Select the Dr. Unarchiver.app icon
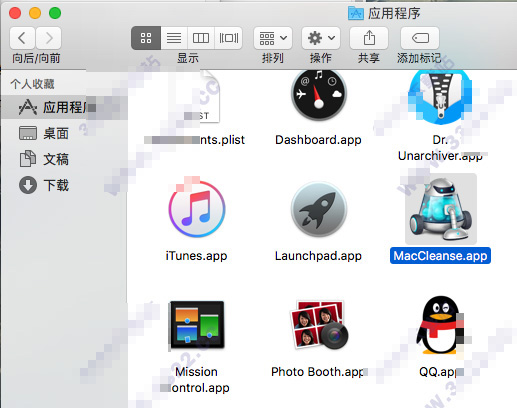Viewport: 517px width, 408px height. pyautogui.click(x=440, y=96)
